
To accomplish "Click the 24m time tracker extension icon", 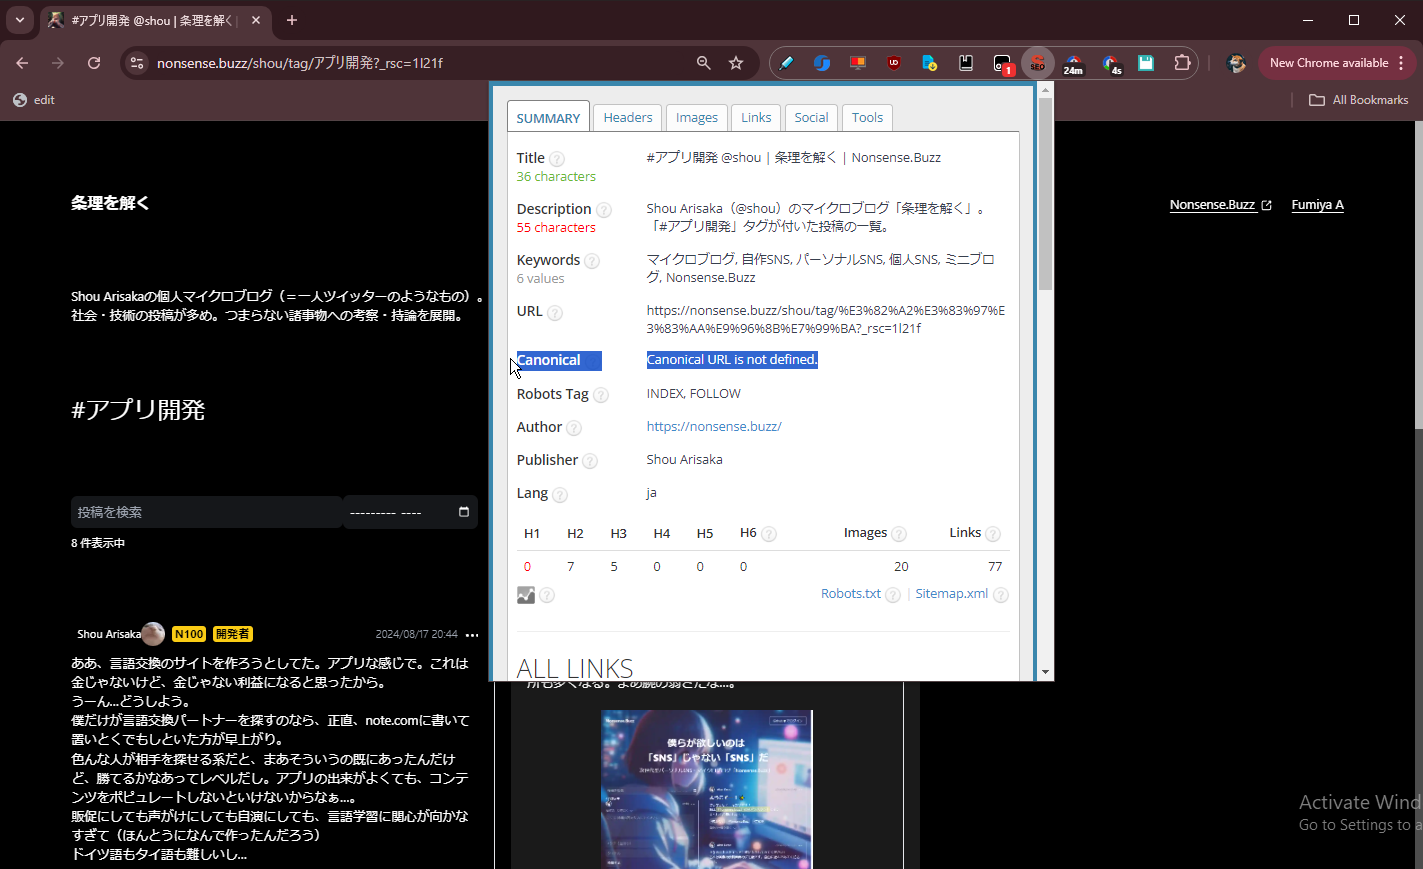I will pos(1073,62).
